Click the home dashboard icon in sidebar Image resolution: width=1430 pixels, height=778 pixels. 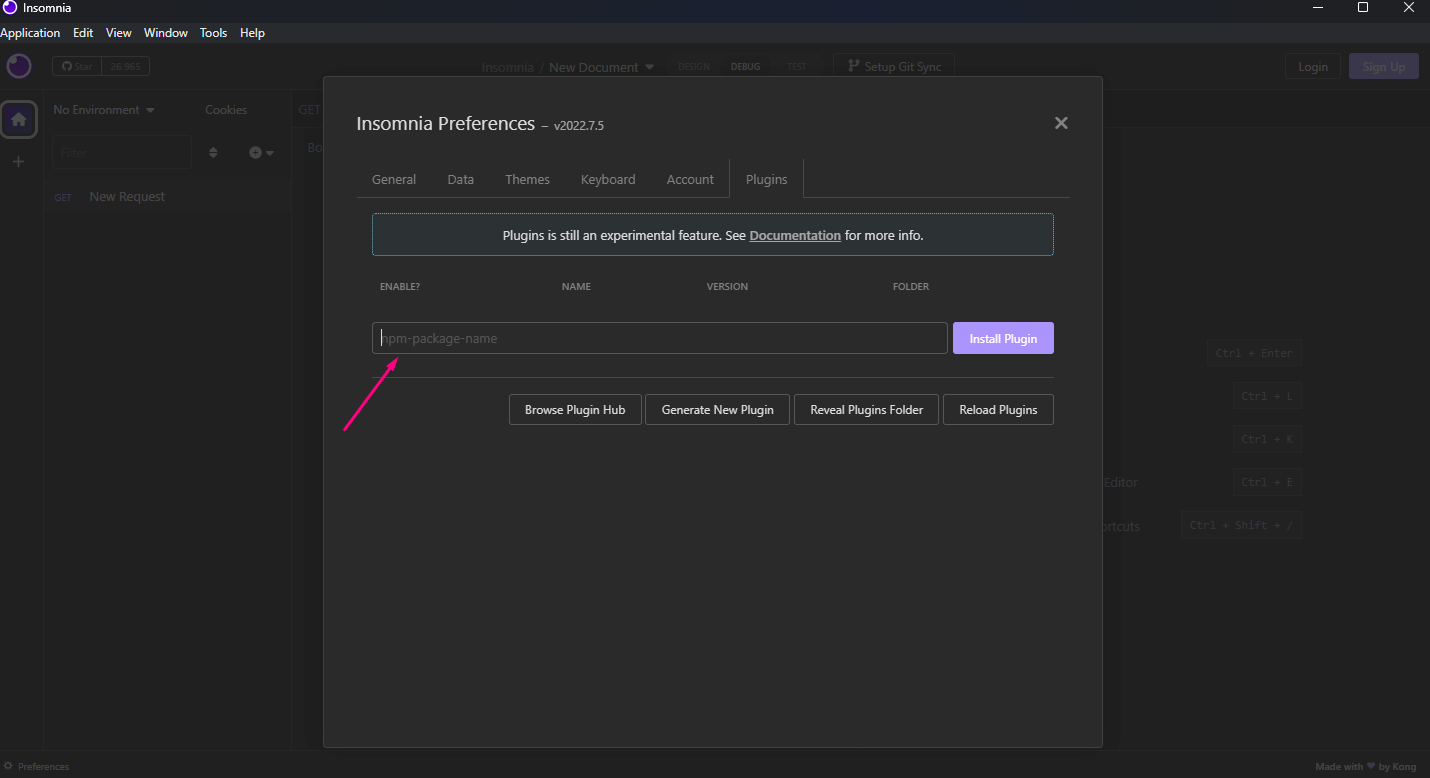pos(19,119)
